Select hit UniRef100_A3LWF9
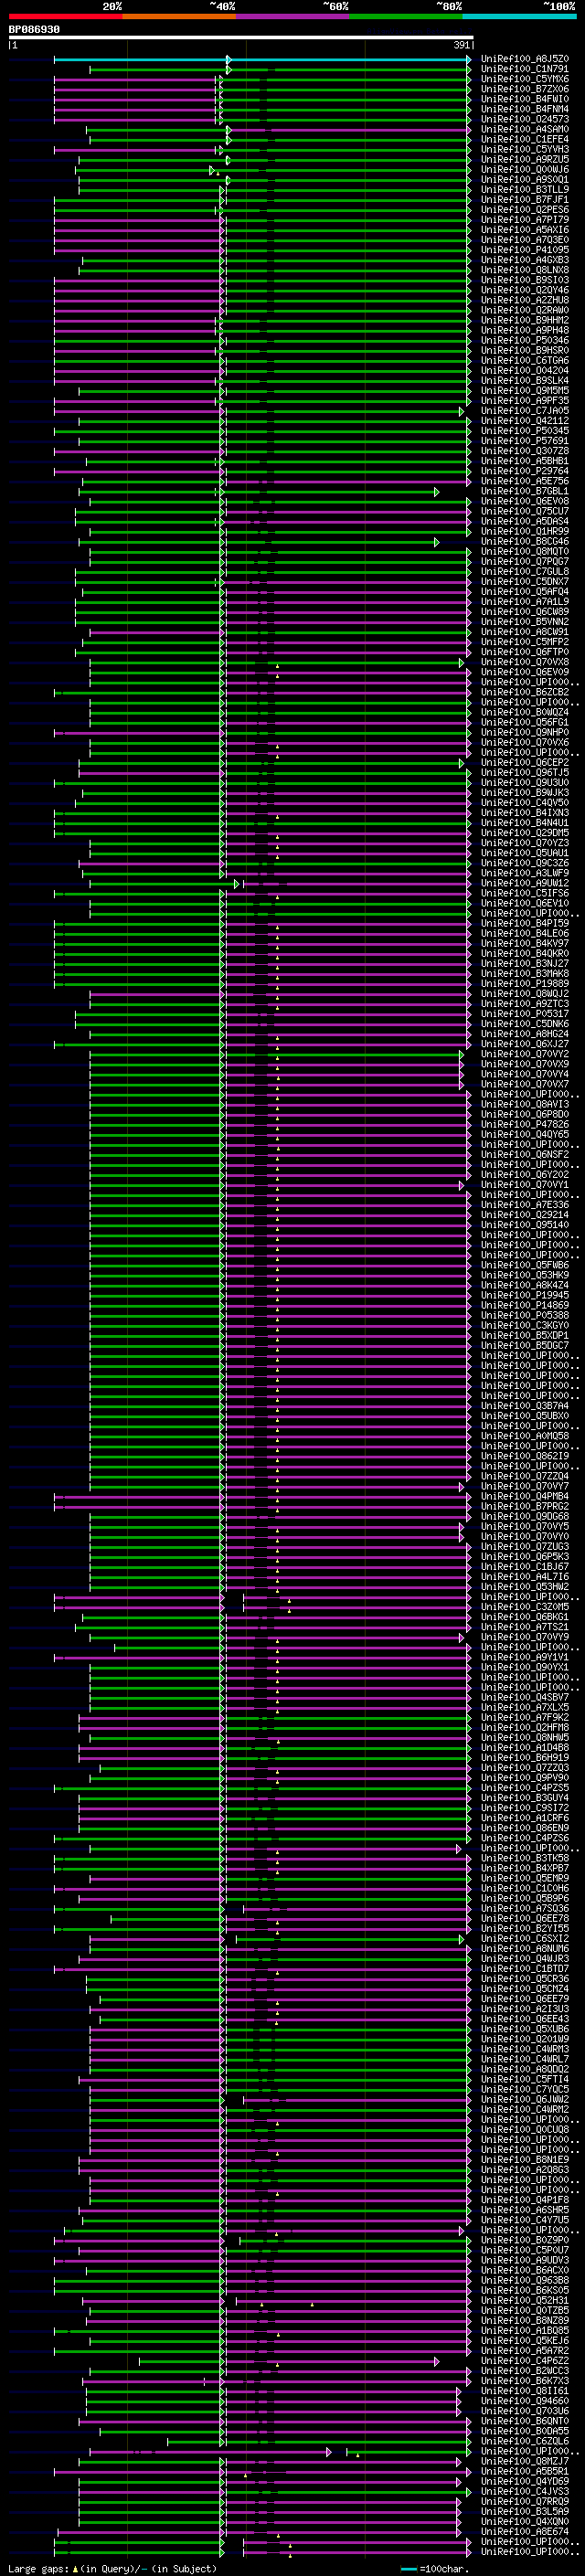 525,873
